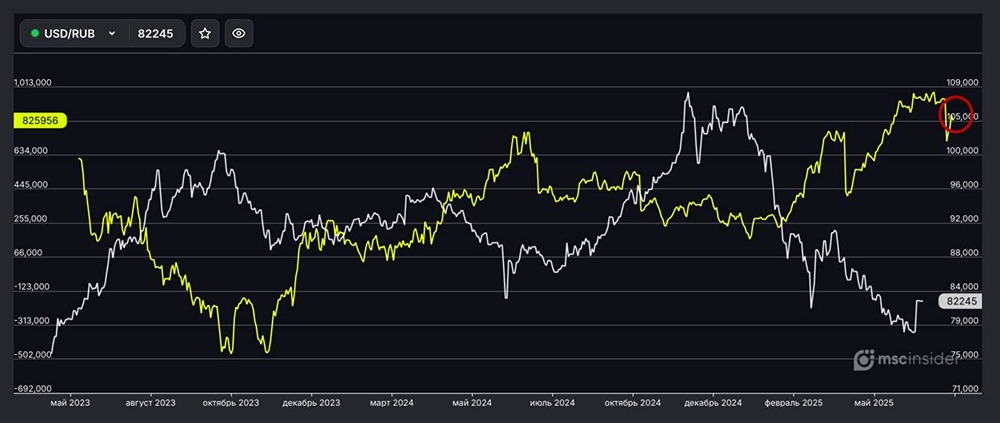Click the декабрь 2023 axis label
This screenshot has height=423, width=1000.
click(312, 402)
